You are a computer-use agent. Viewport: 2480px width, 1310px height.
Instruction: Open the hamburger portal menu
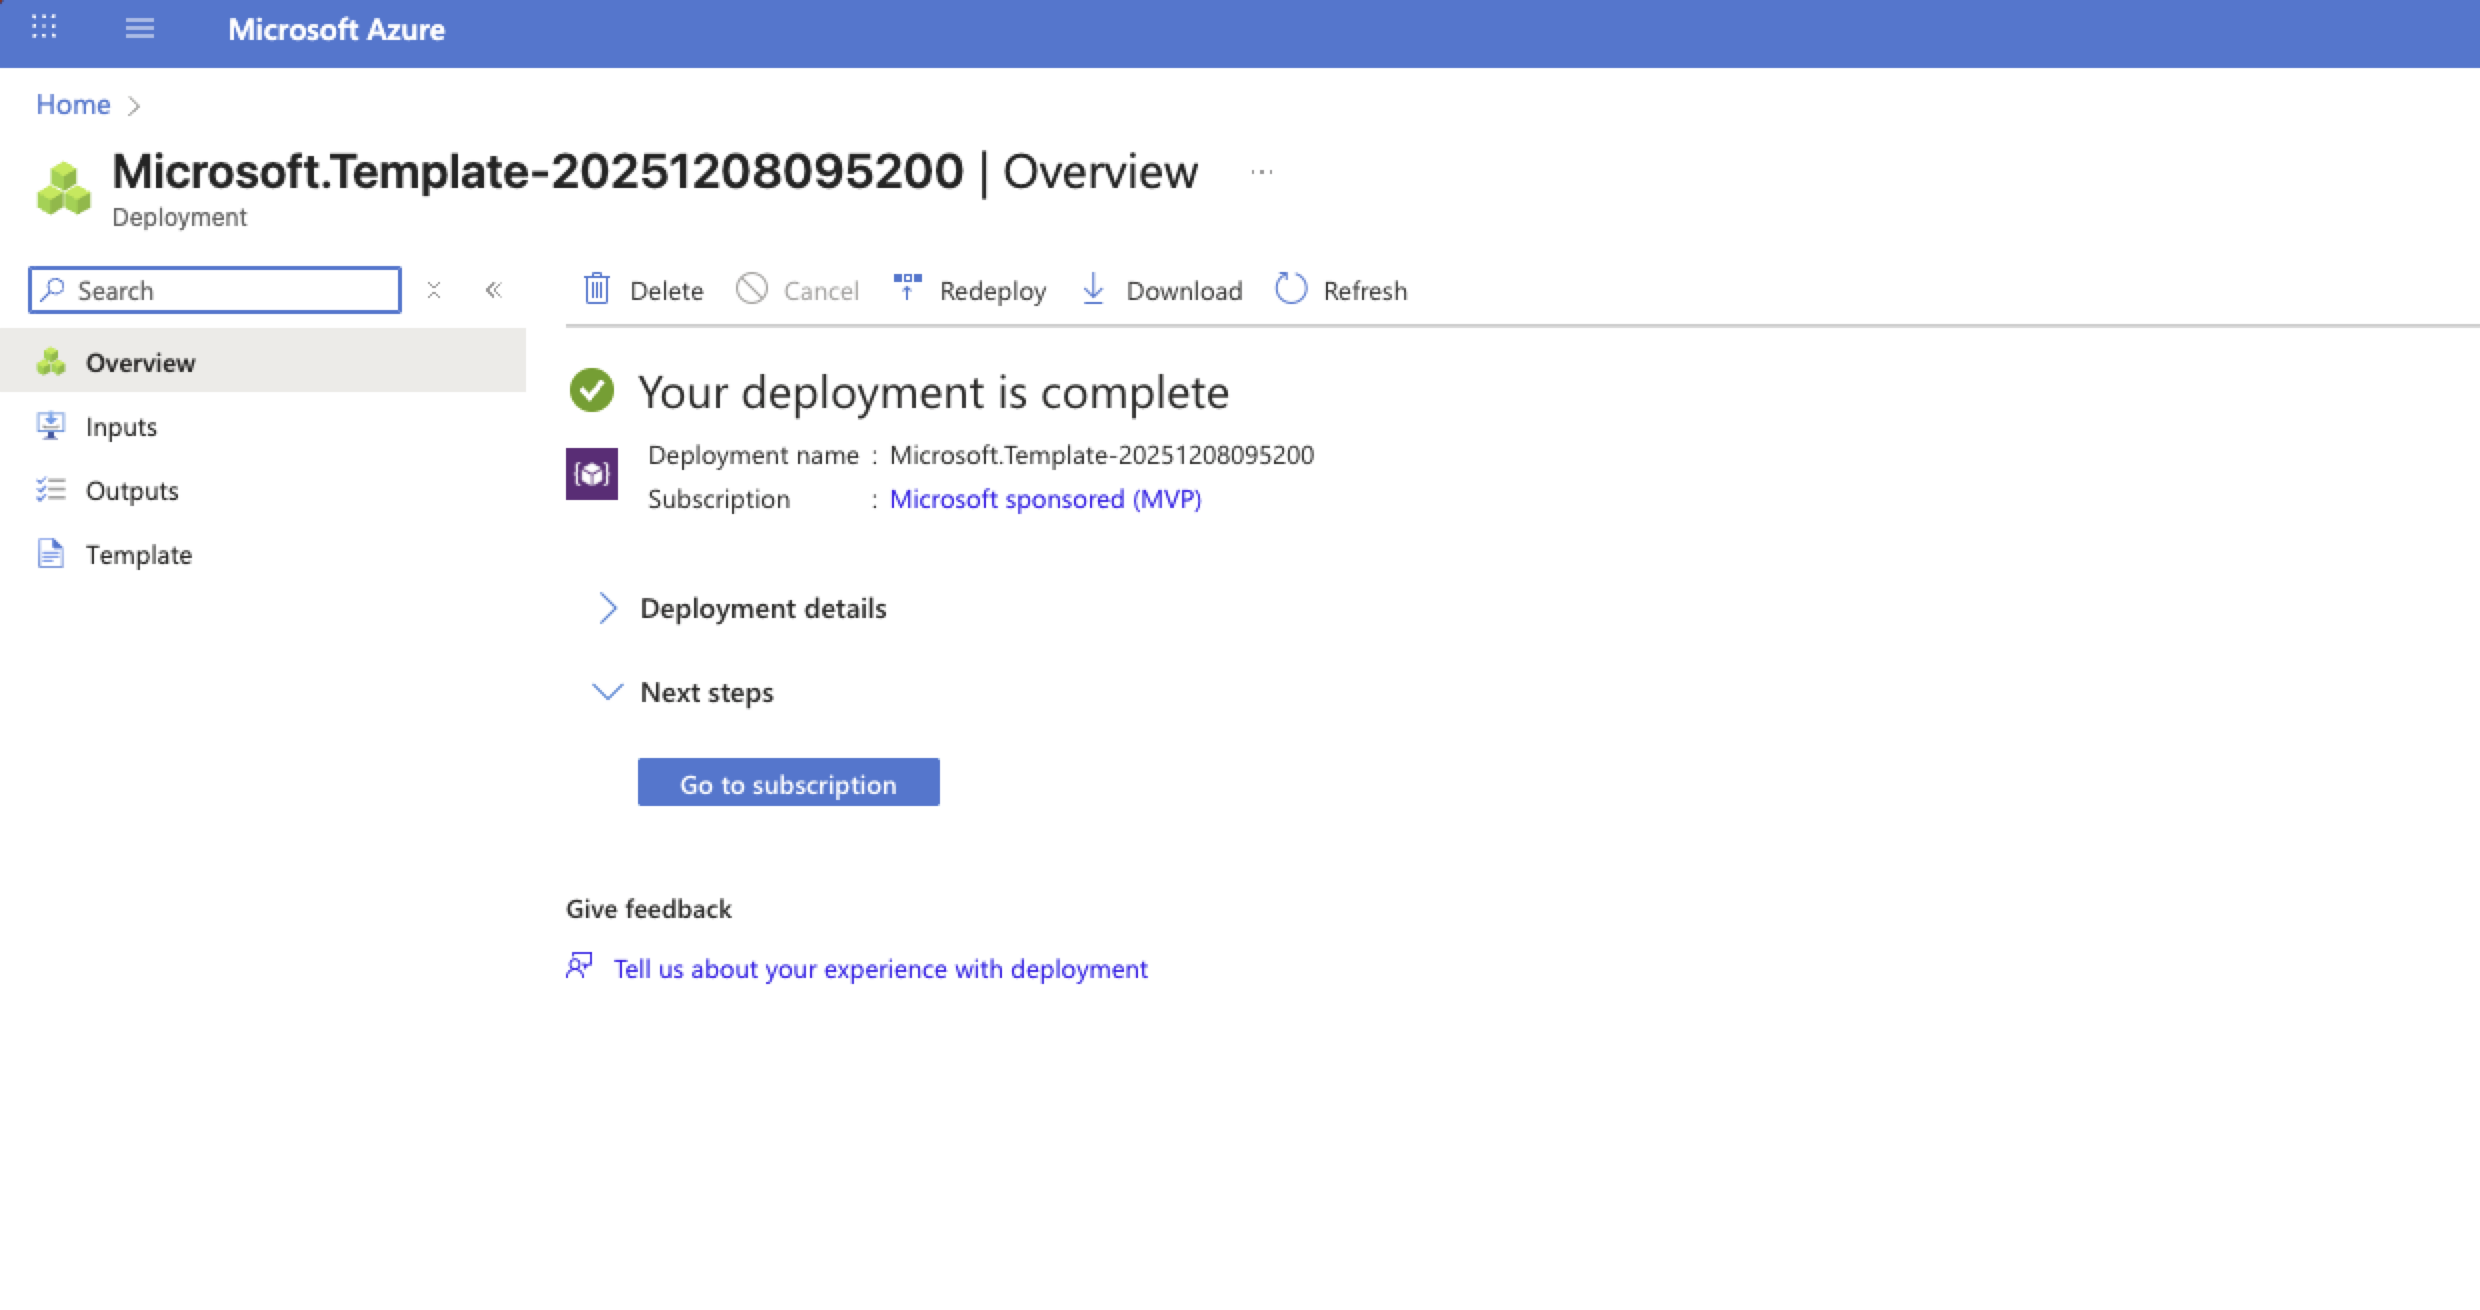[140, 29]
